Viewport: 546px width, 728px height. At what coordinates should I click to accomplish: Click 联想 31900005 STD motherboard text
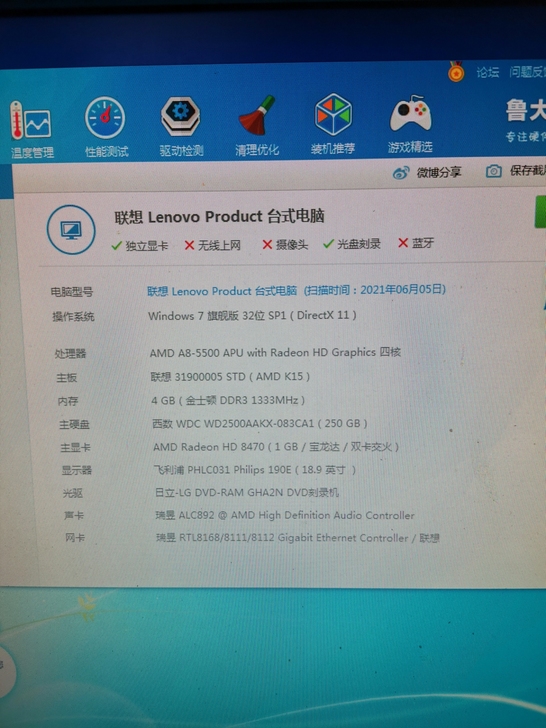coord(230,377)
